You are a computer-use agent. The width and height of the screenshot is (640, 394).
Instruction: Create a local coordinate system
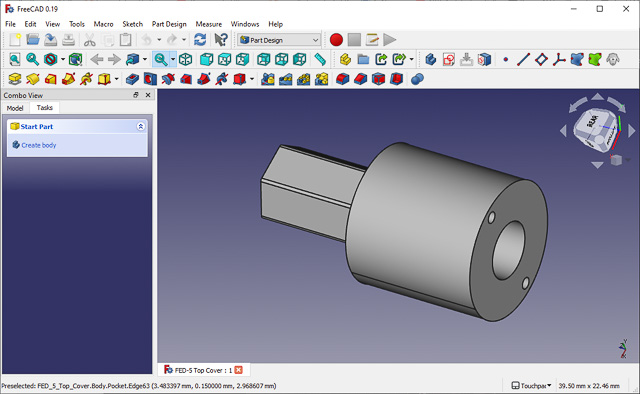[559, 60]
